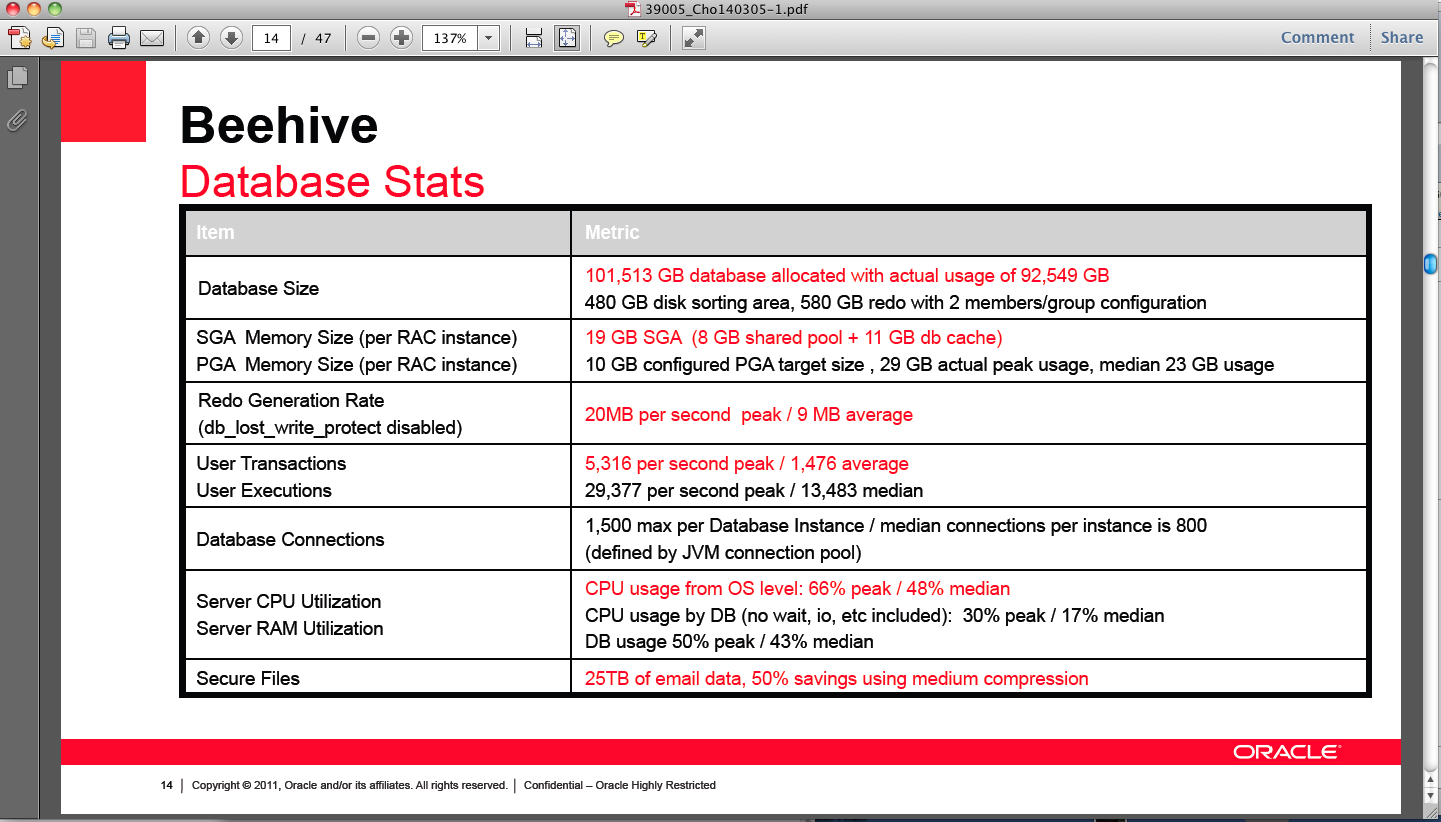Click the 'Item' column header

point(215,232)
